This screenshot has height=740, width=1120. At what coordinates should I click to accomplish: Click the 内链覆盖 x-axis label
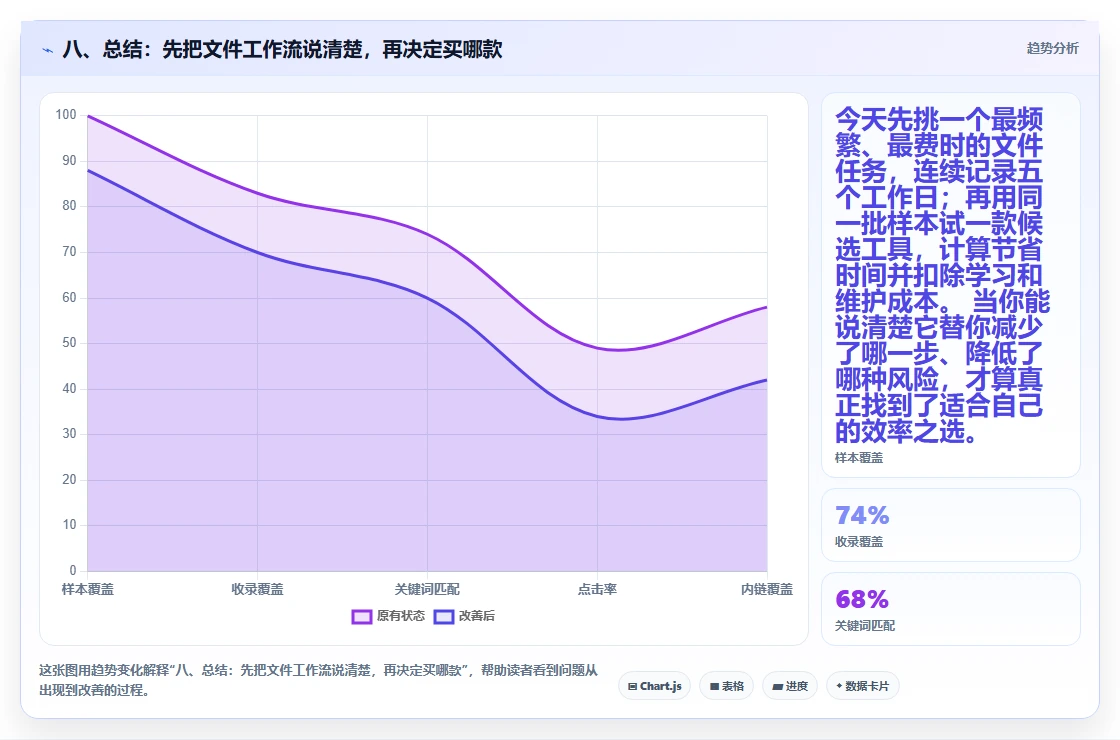(766, 589)
